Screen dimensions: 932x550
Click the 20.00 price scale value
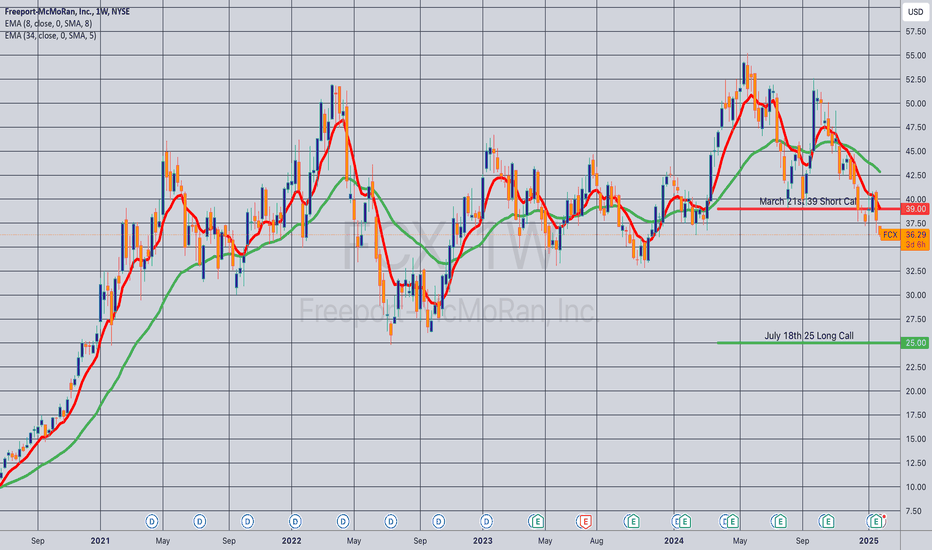(x=915, y=391)
